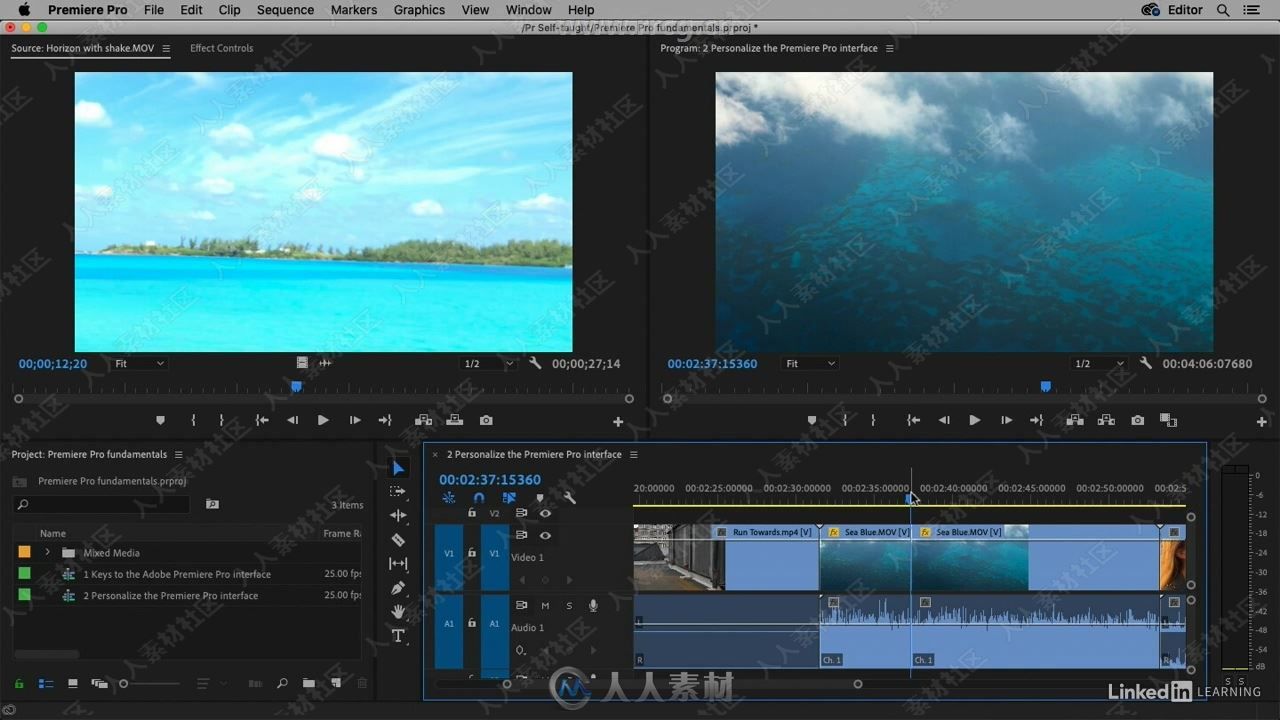The width and height of the screenshot is (1280, 720).
Task: Step forward one frame in Source monitor
Action: 354,421
